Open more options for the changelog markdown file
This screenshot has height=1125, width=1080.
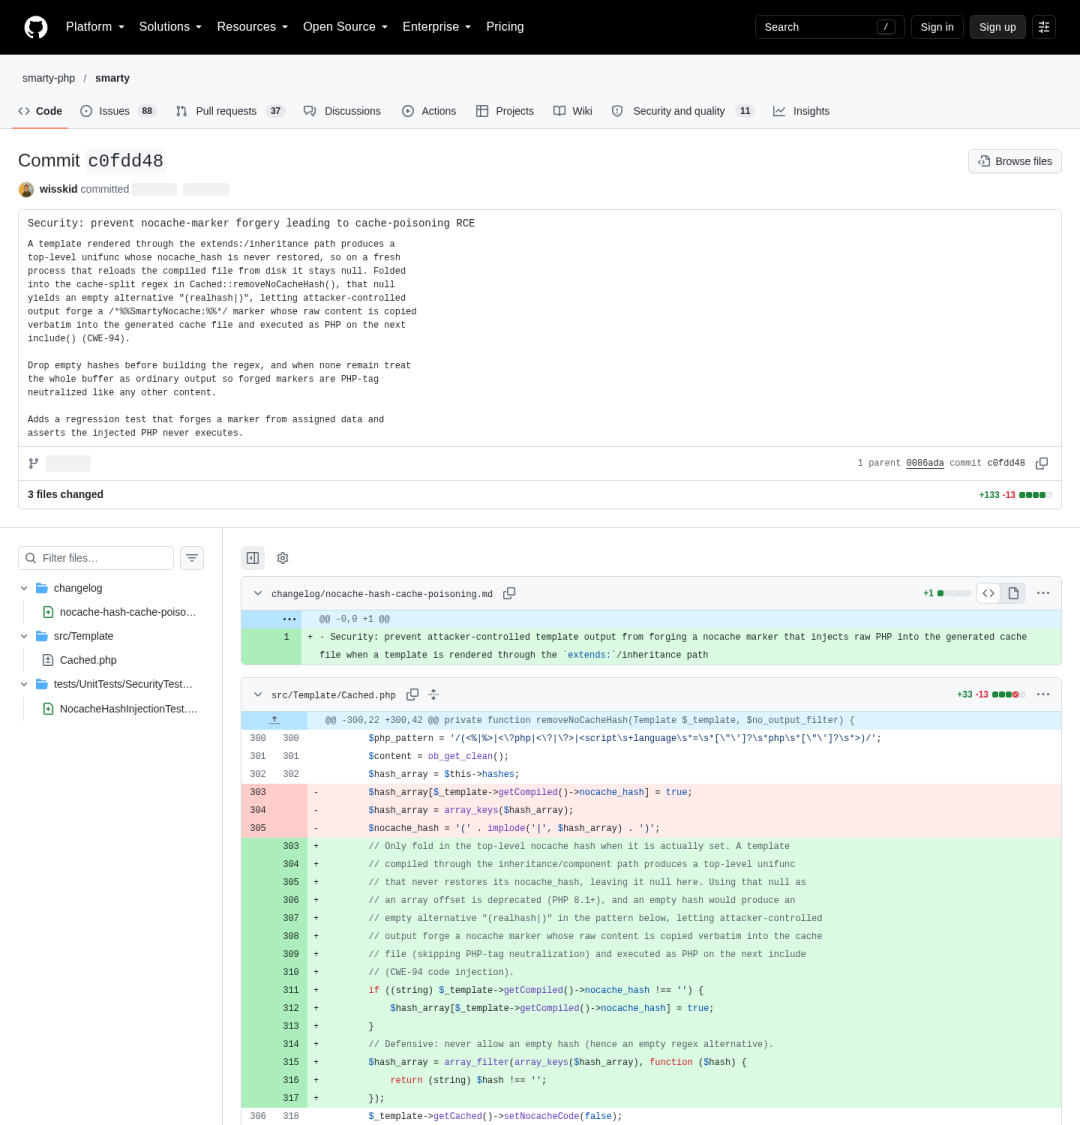tap(1043, 593)
